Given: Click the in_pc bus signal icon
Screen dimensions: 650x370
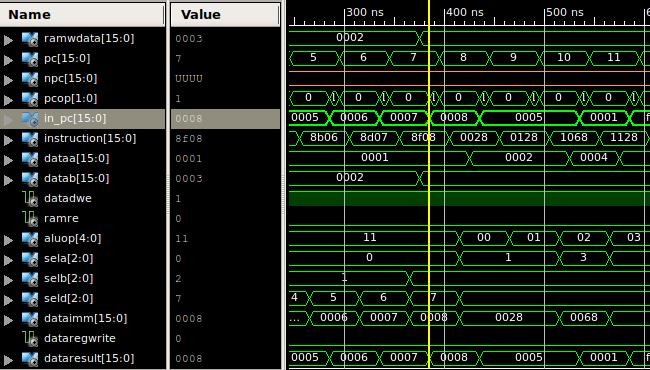Looking at the screenshot, I should click(30, 119).
